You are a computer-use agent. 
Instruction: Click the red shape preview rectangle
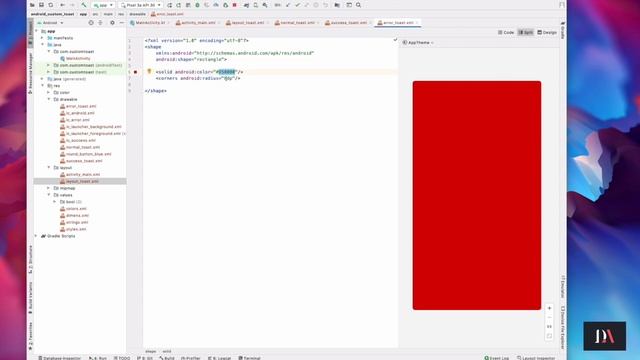pyautogui.click(x=477, y=195)
